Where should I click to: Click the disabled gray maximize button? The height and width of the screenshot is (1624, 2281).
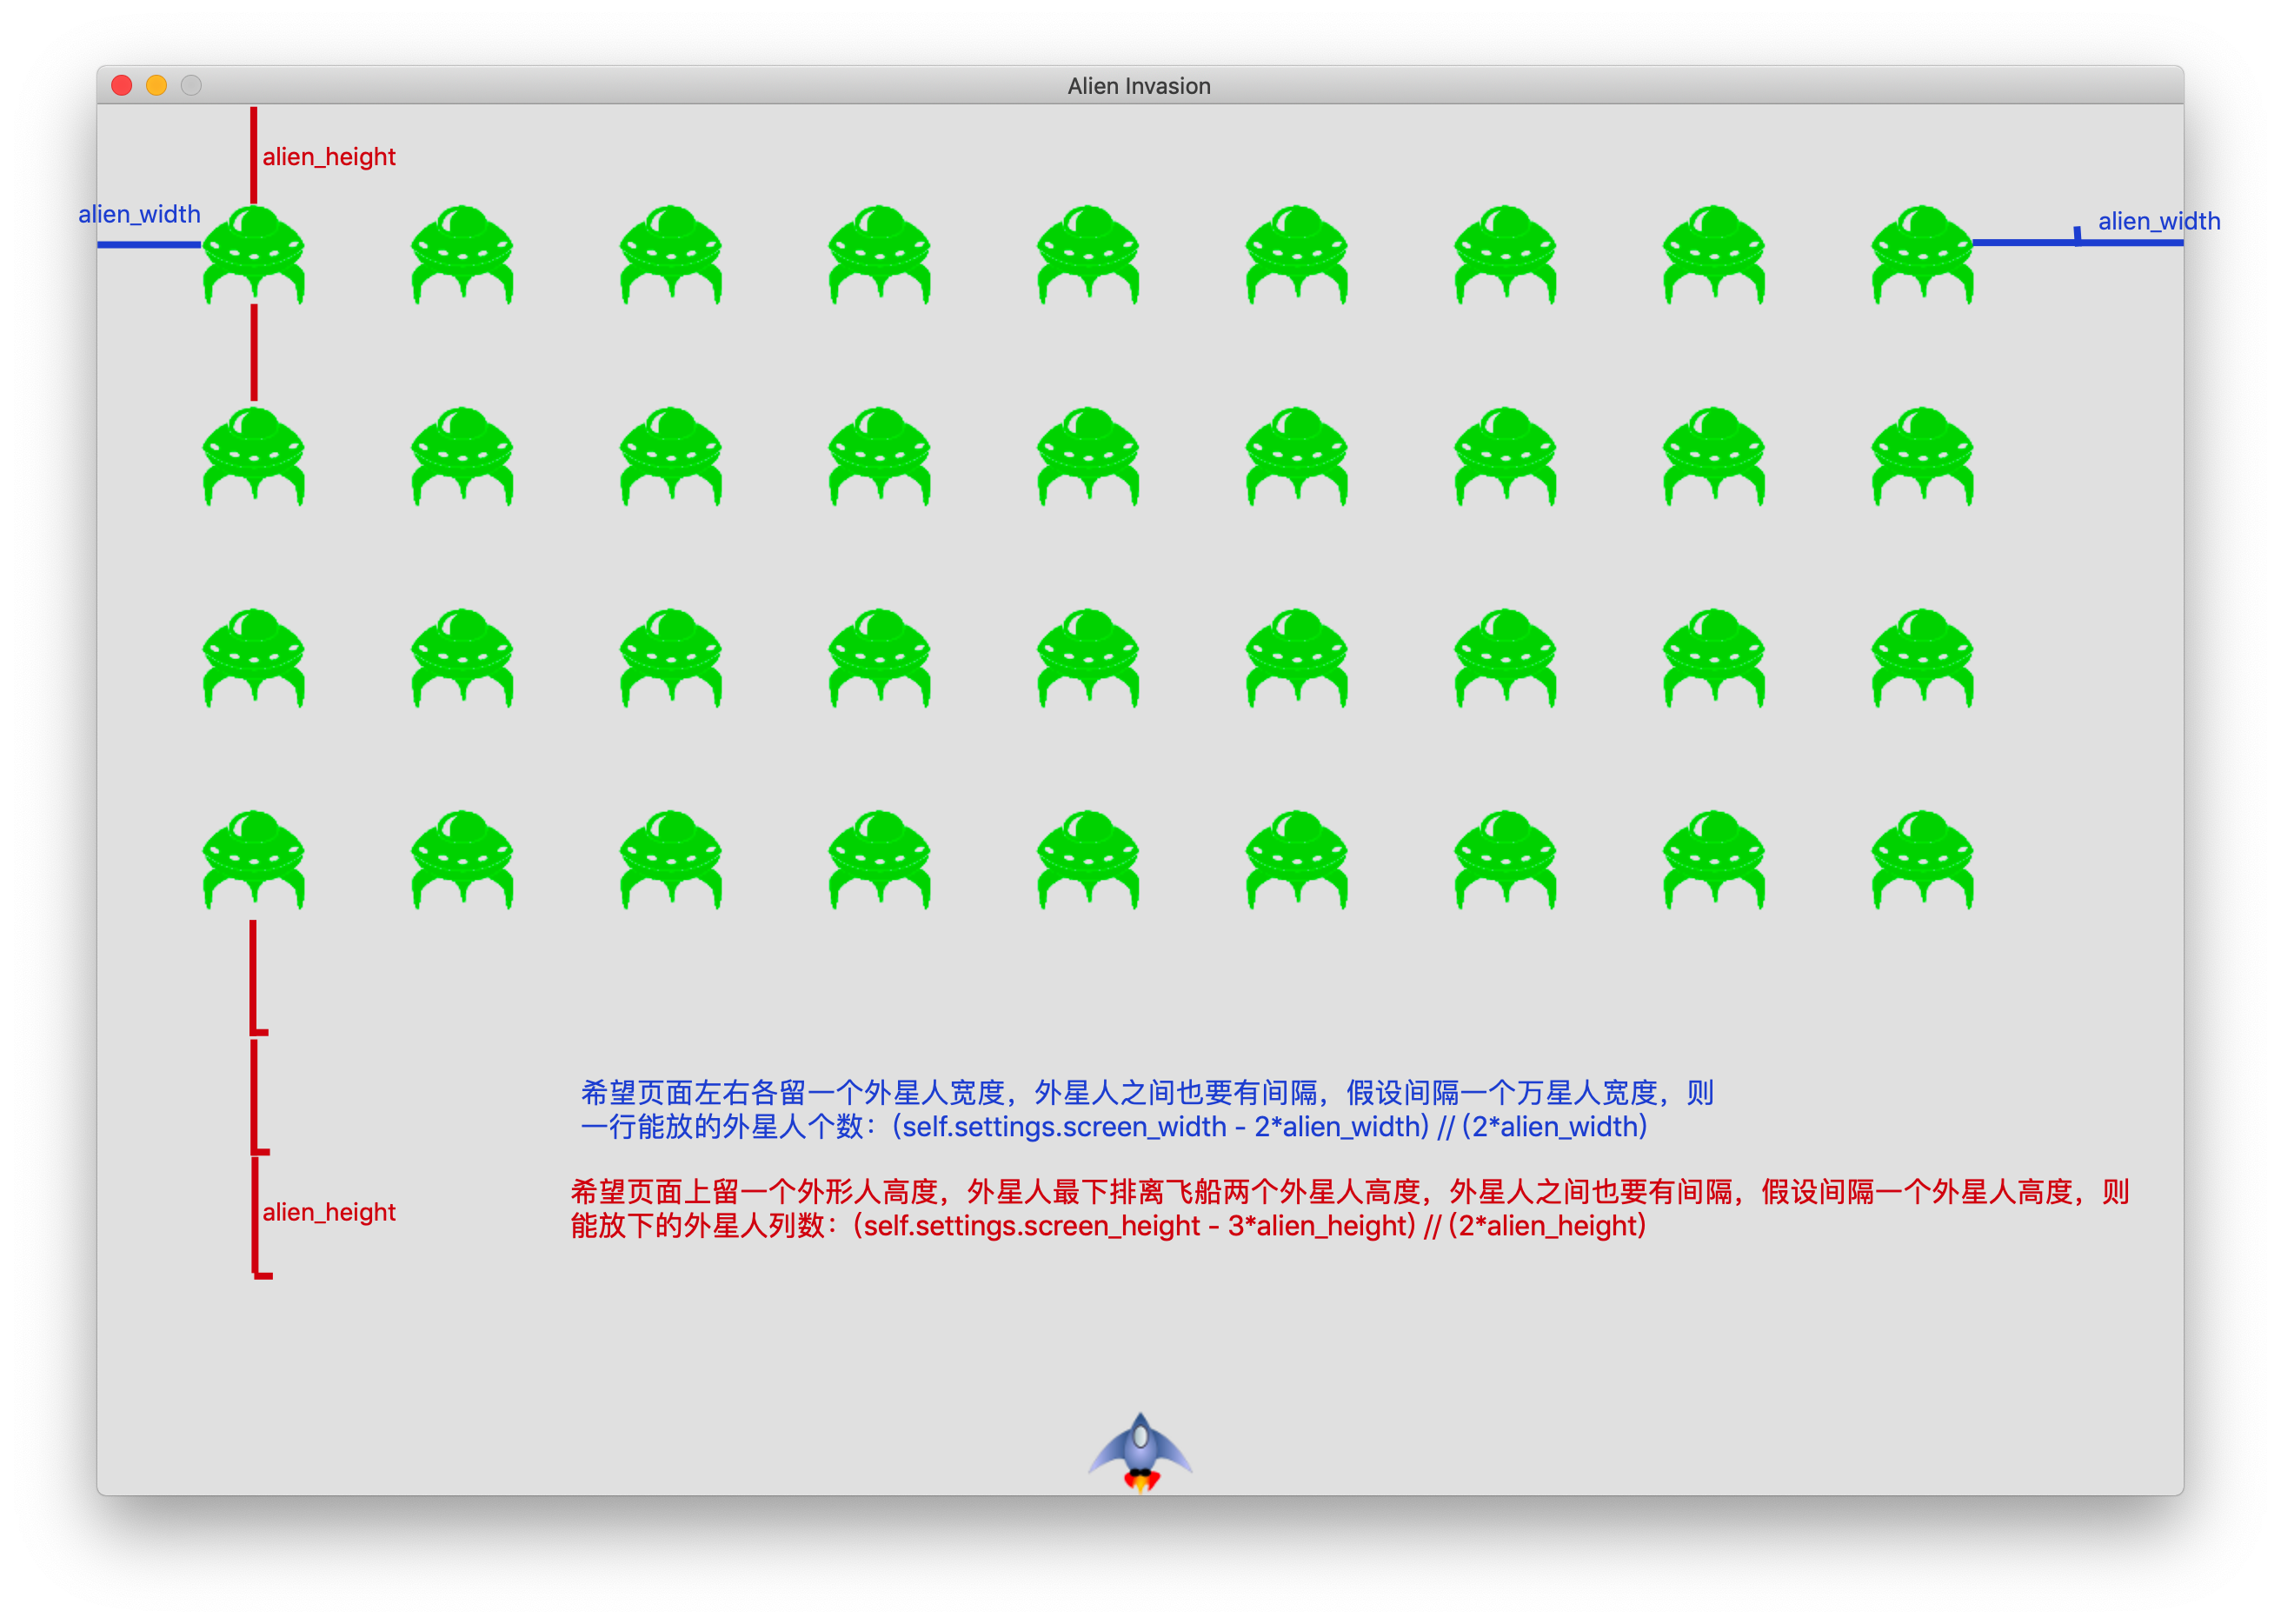(x=191, y=86)
